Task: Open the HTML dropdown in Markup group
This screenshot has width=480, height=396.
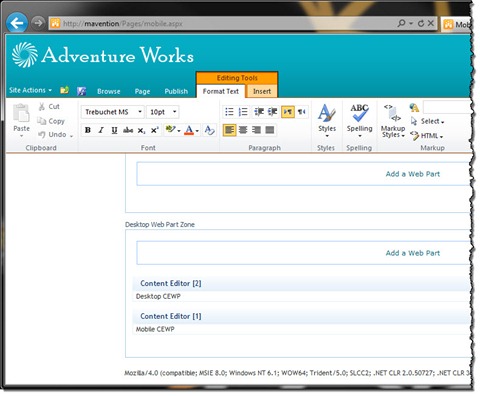Action: click(x=427, y=136)
